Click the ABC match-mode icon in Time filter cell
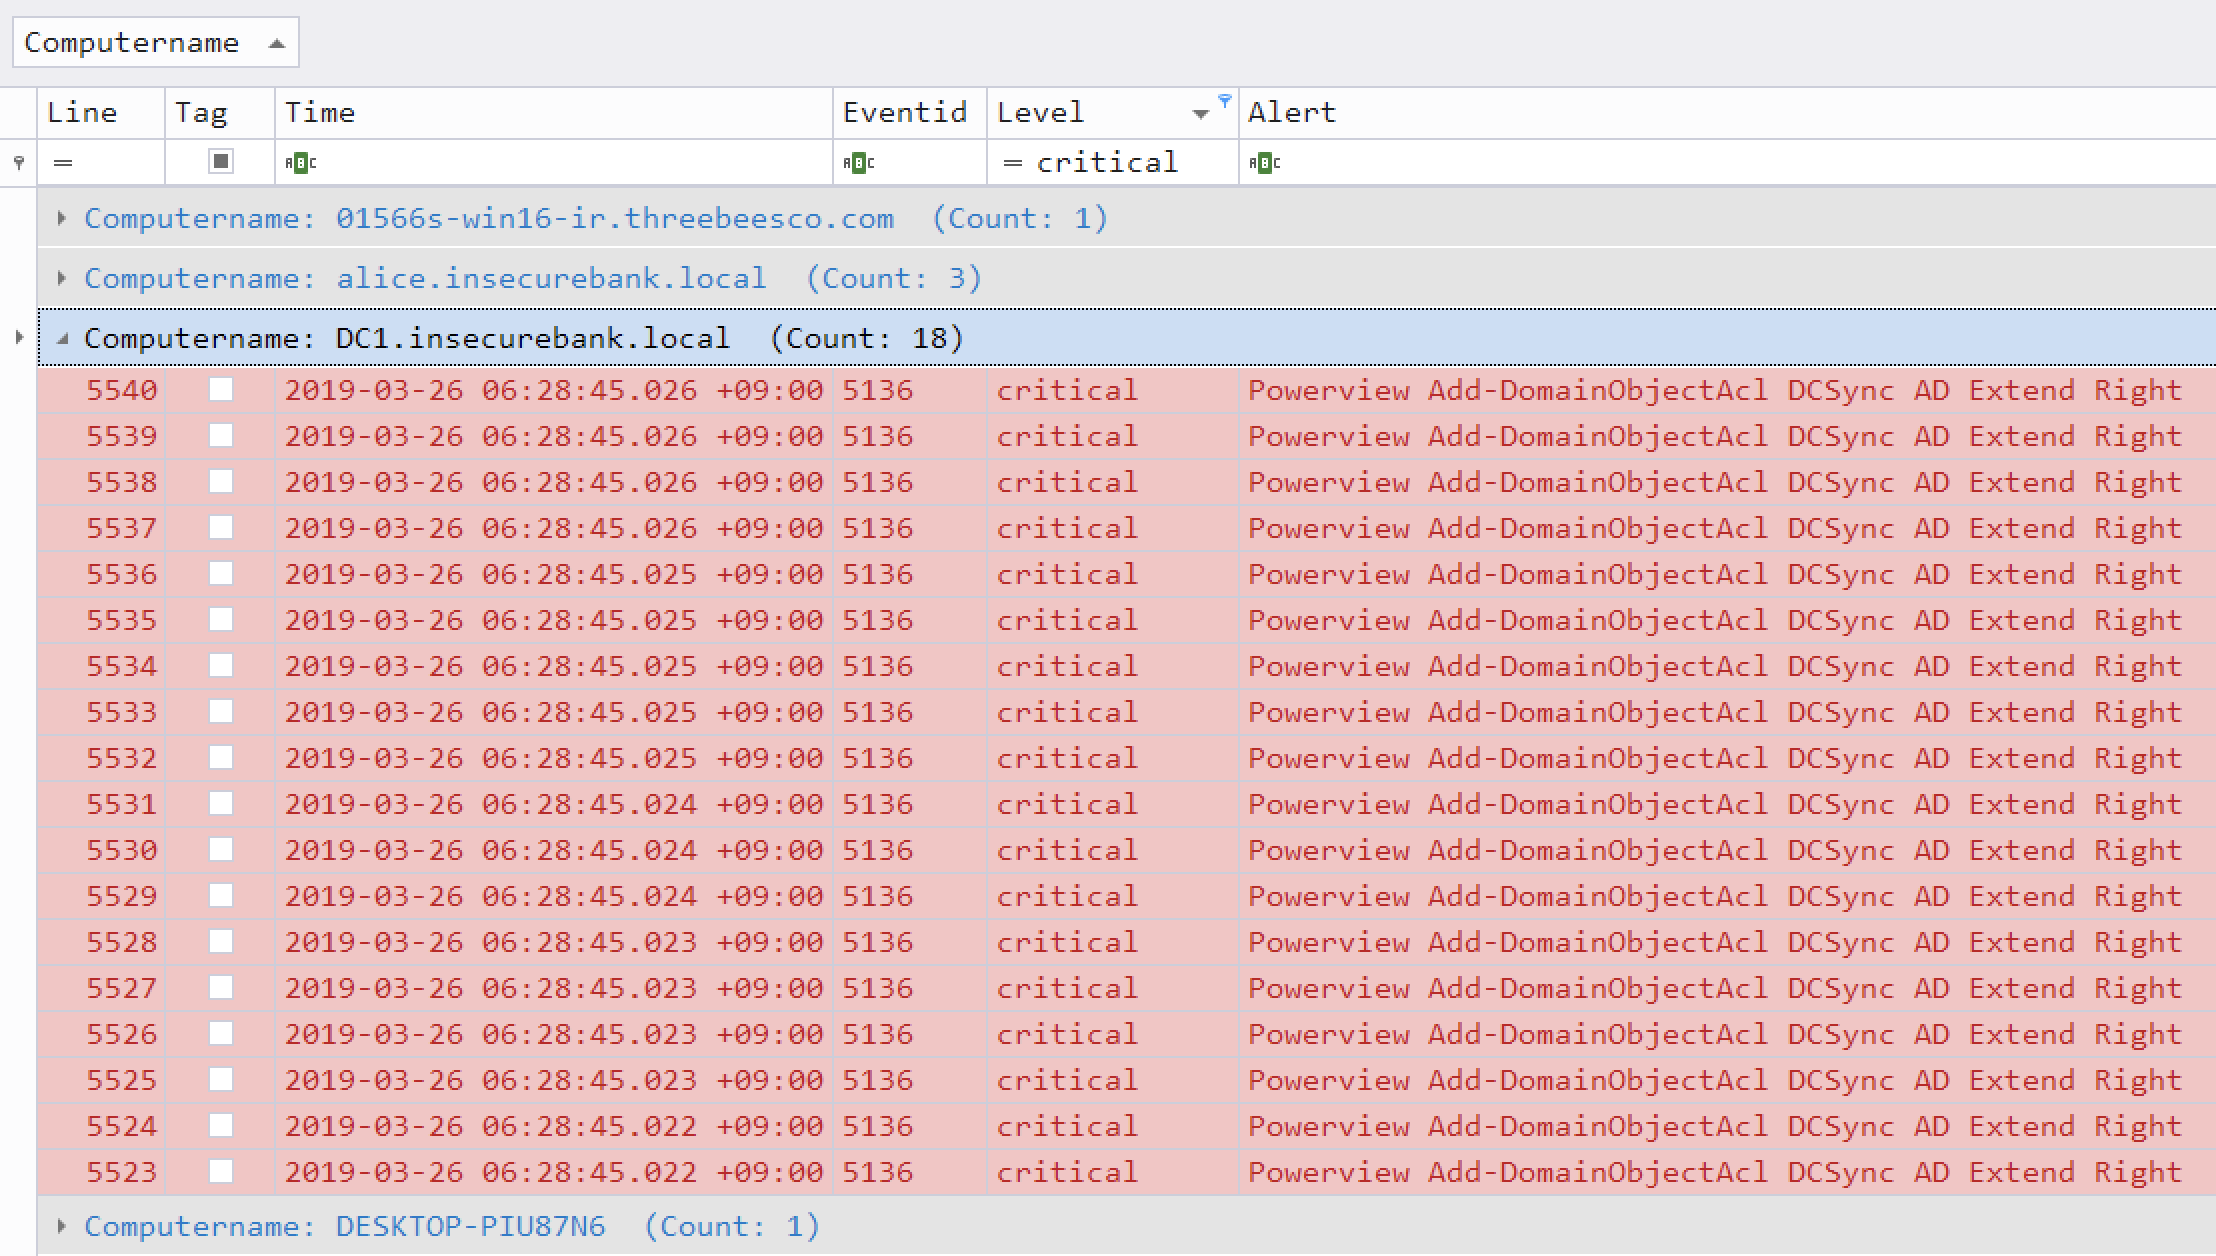Image resolution: width=2216 pixels, height=1256 pixels. coord(302,162)
